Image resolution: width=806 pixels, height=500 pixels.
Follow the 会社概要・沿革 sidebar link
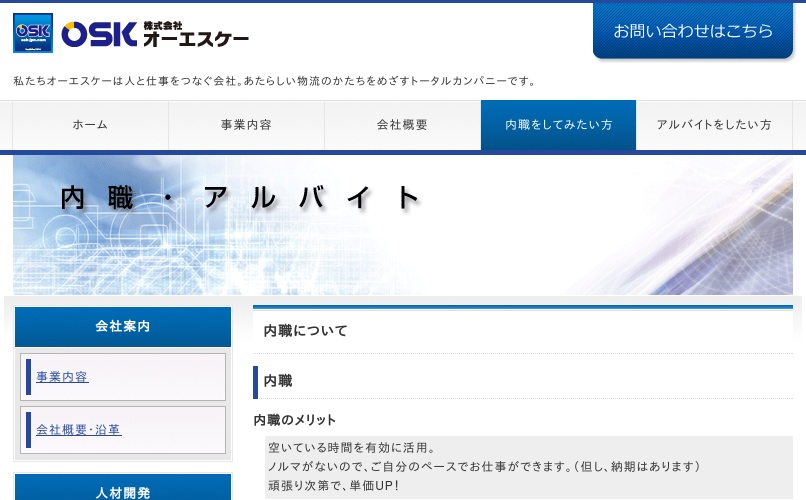coord(79,430)
